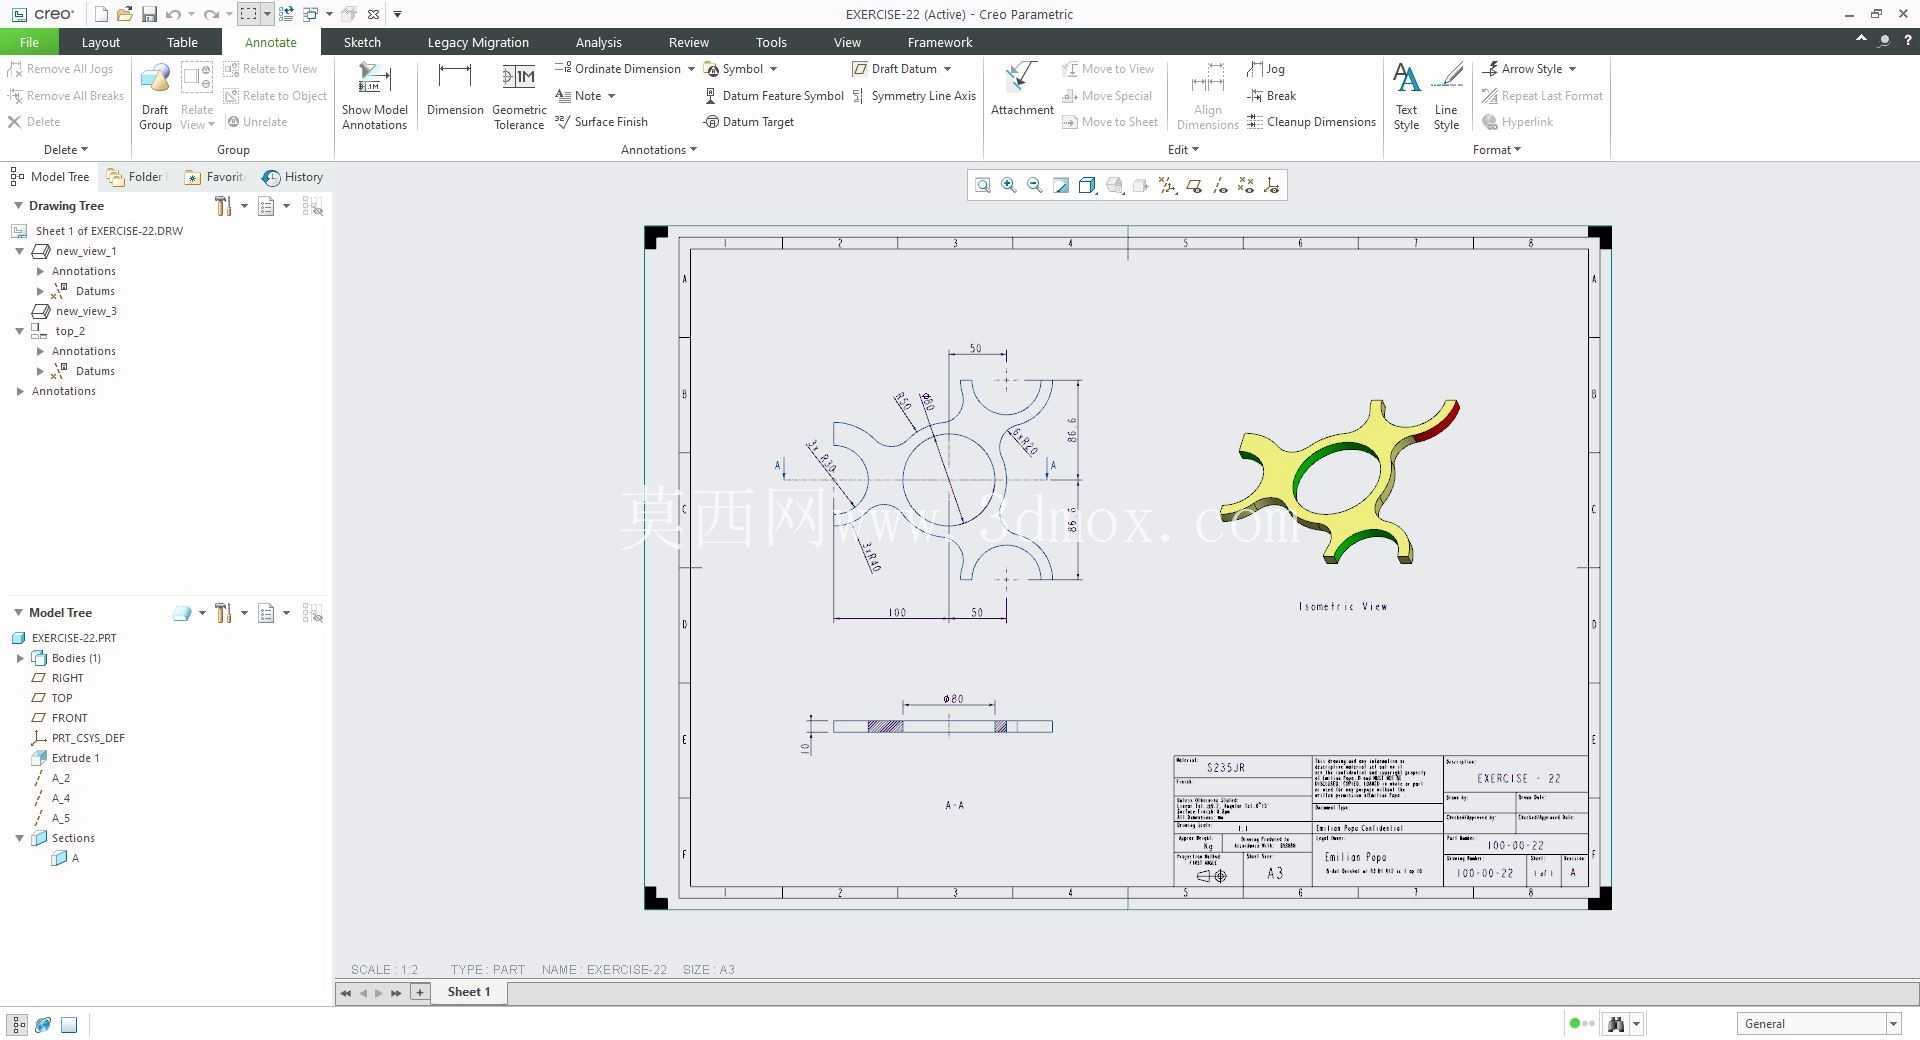Image resolution: width=1920 pixels, height=1040 pixels.
Task: Insert a Datum Target
Action: 749,122
